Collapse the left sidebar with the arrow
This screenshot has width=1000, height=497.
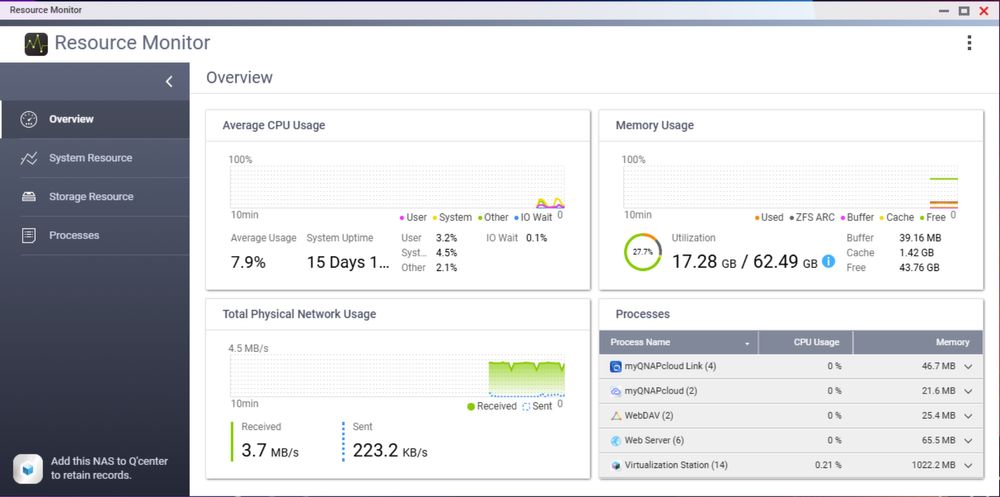169,82
